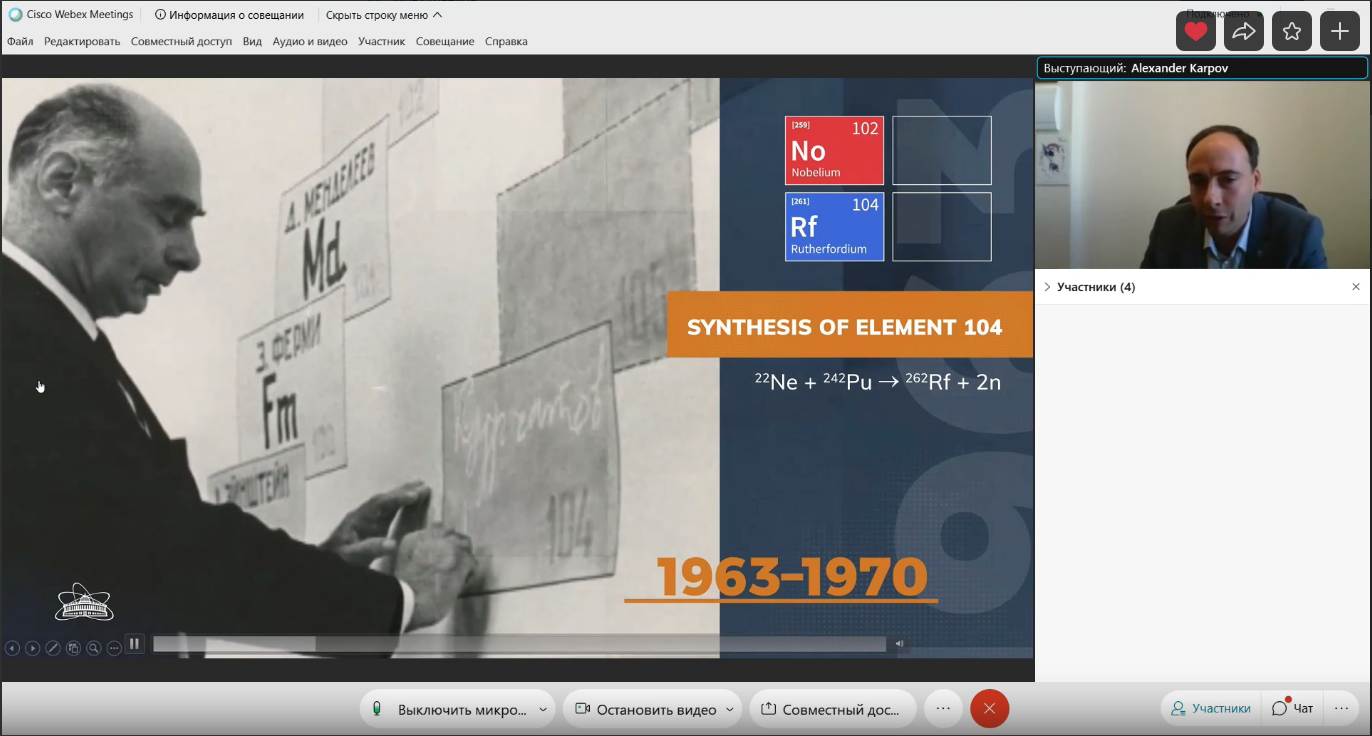Open the Совещание menu

(x=445, y=41)
